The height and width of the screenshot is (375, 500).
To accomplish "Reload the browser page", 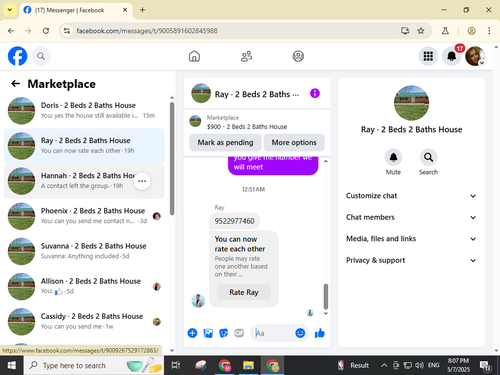I will coord(46,31).
